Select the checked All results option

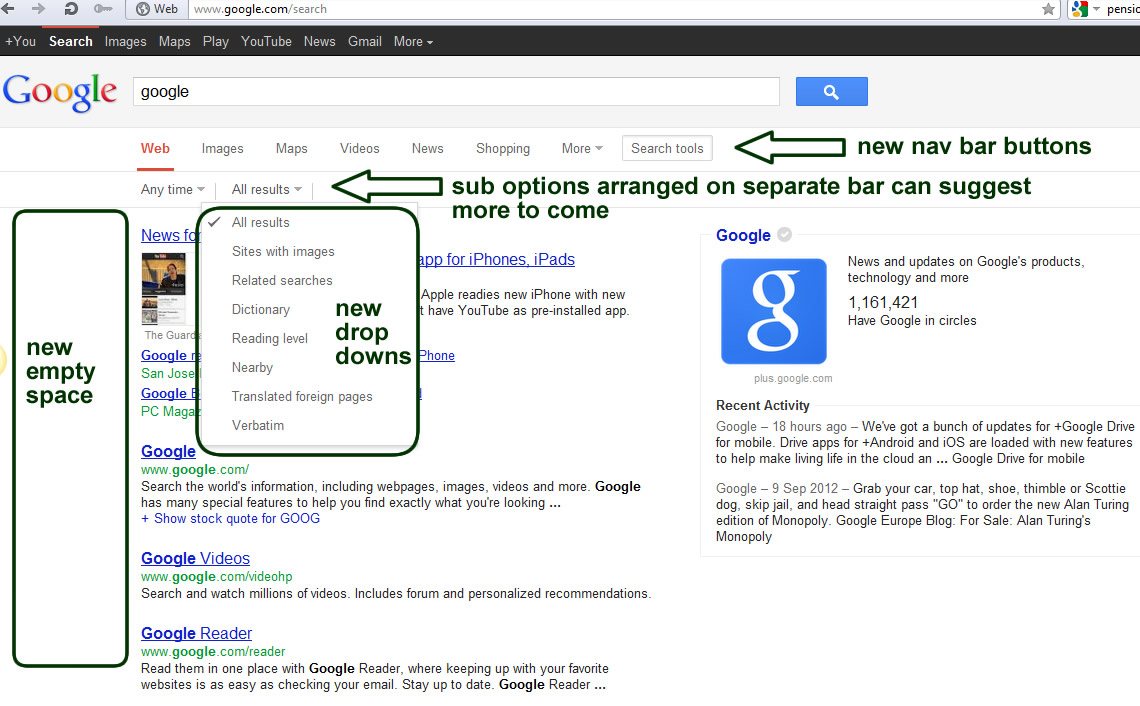260,222
